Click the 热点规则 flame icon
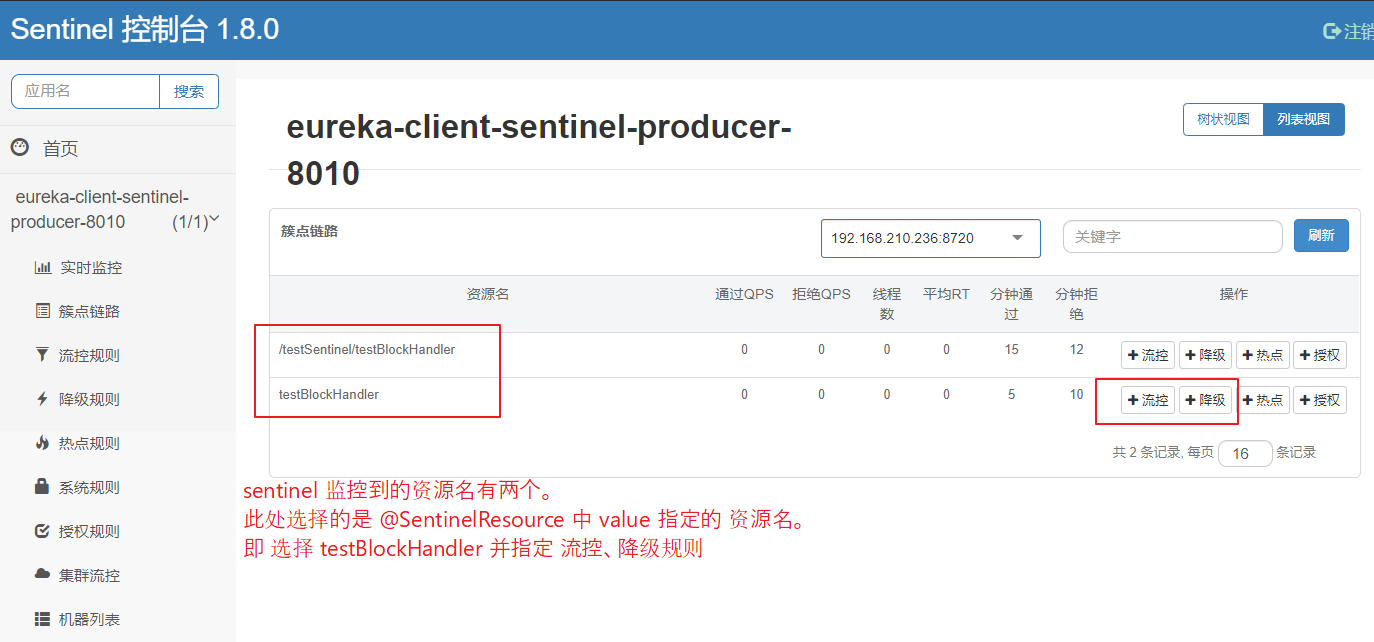1374x642 pixels. (x=42, y=443)
